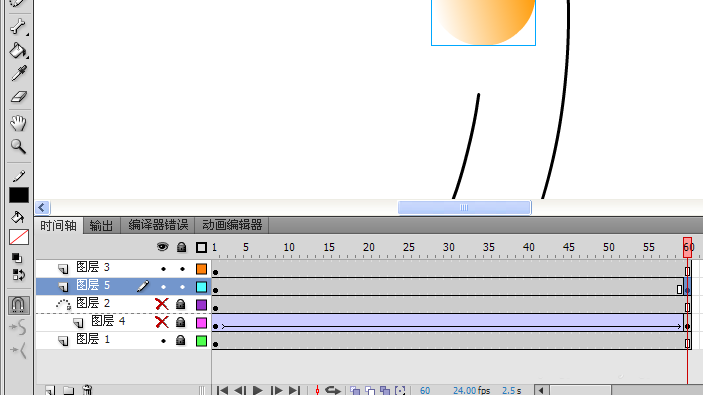Toggle lock dot of 图层 5
The height and width of the screenshot is (395, 703).
pos(182,287)
